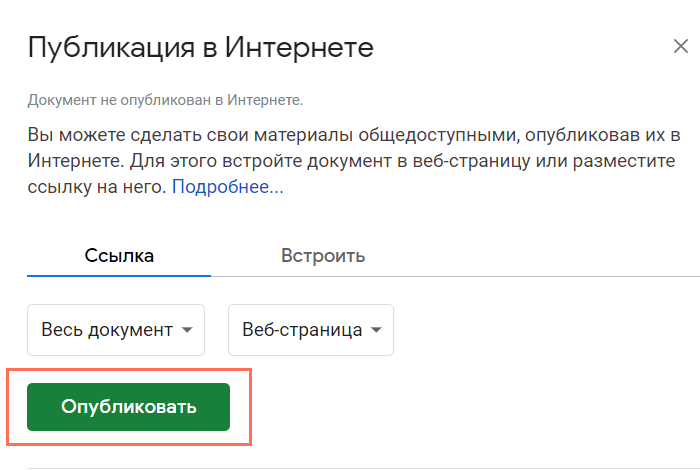The width and height of the screenshot is (700, 470).
Task: Click the "Публикация в Интернете" dialog title
Action: click(200, 47)
